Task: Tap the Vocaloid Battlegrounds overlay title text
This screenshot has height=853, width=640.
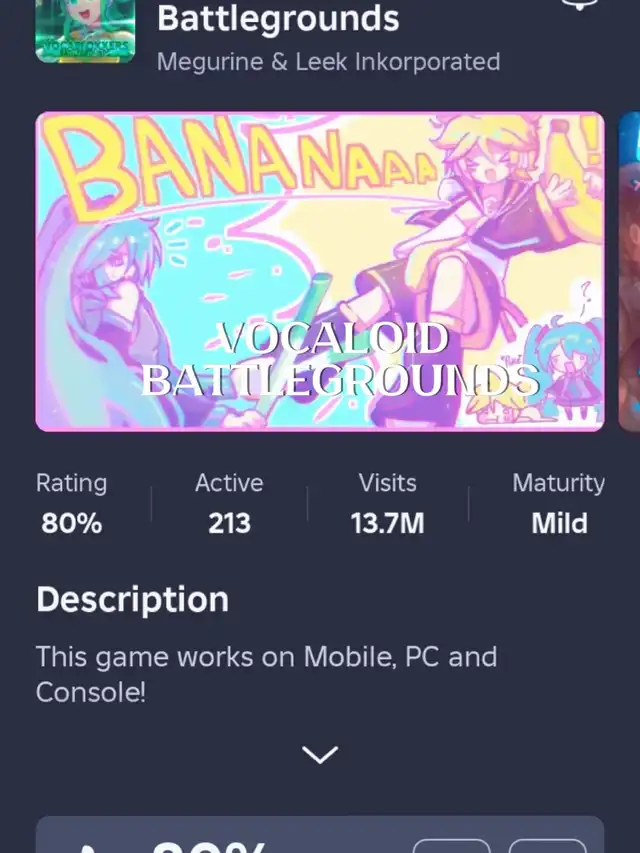Action: click(340, 360)
